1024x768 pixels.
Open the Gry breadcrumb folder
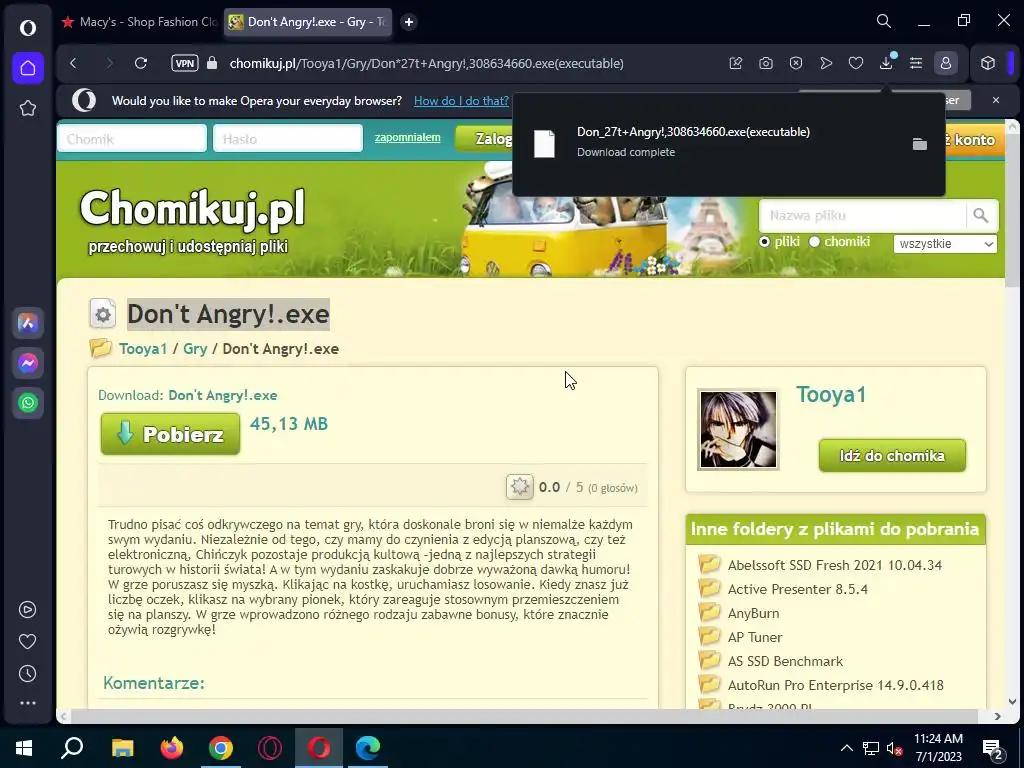click(195, 349)
